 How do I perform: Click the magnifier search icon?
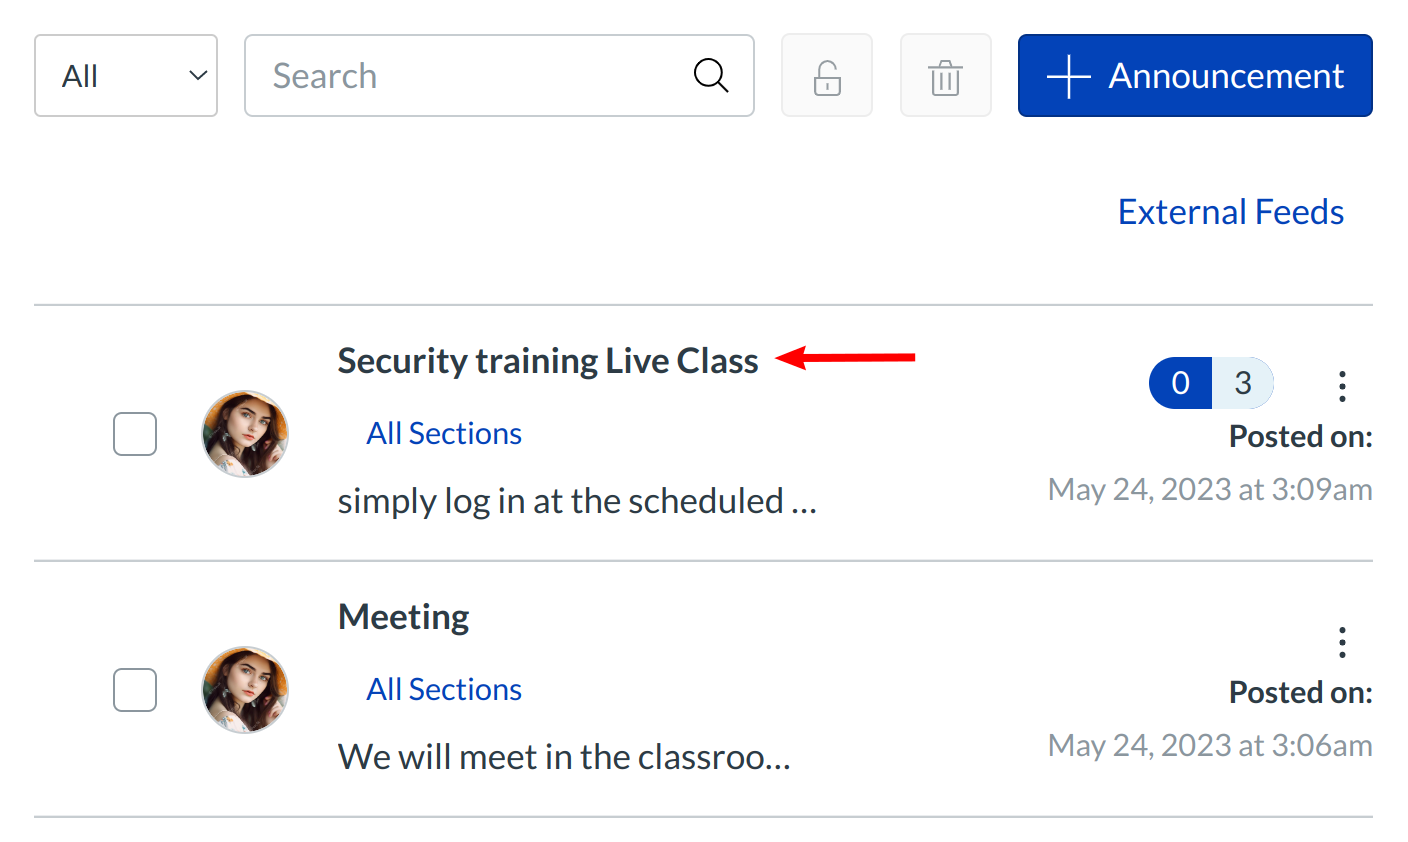[710, 75]
